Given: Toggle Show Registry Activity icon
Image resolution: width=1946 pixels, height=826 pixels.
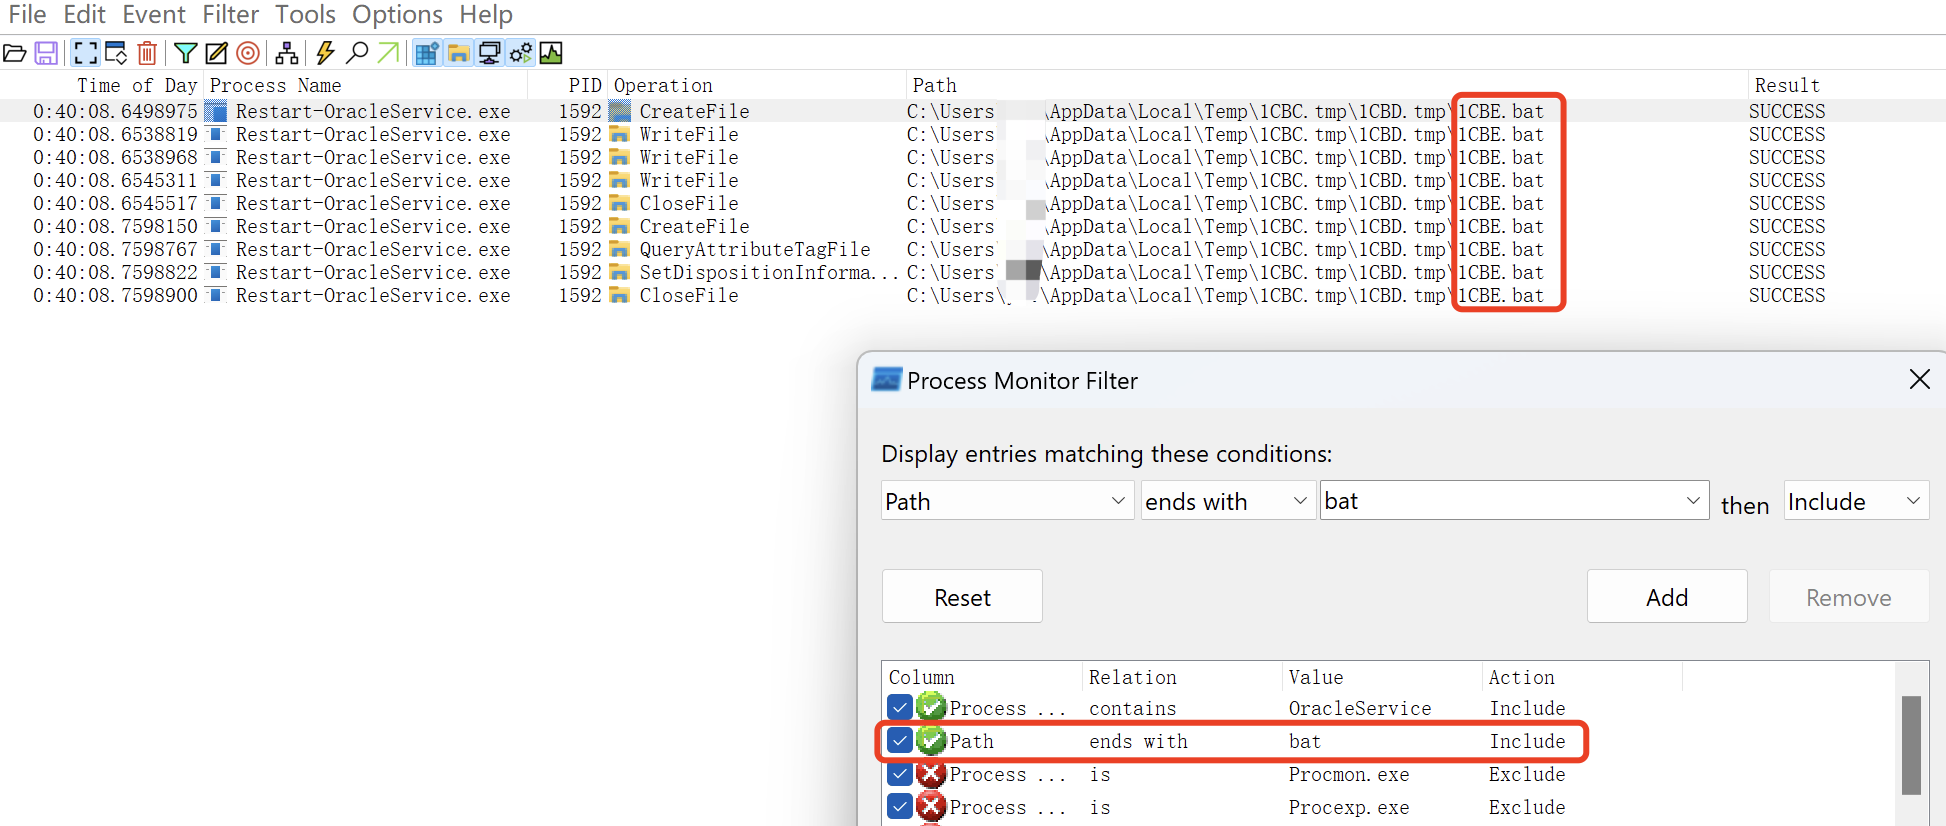Looking at the screenshot, I should click(427, 53).
